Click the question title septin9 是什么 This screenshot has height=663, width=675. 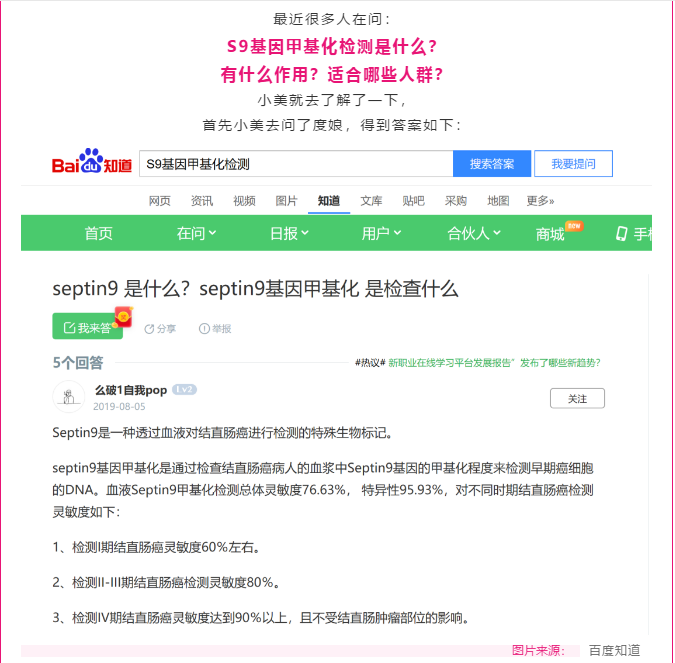pos(255,289)
